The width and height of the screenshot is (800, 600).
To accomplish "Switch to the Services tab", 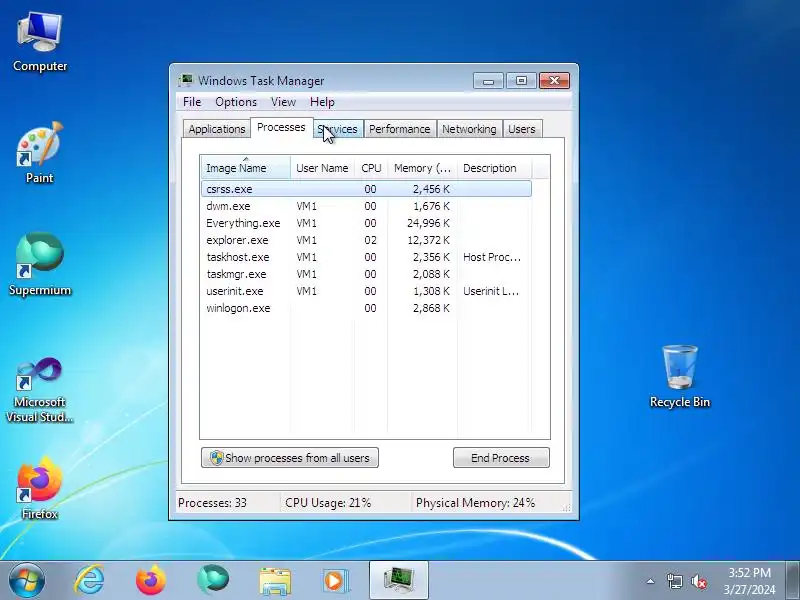I will point(338,129).
